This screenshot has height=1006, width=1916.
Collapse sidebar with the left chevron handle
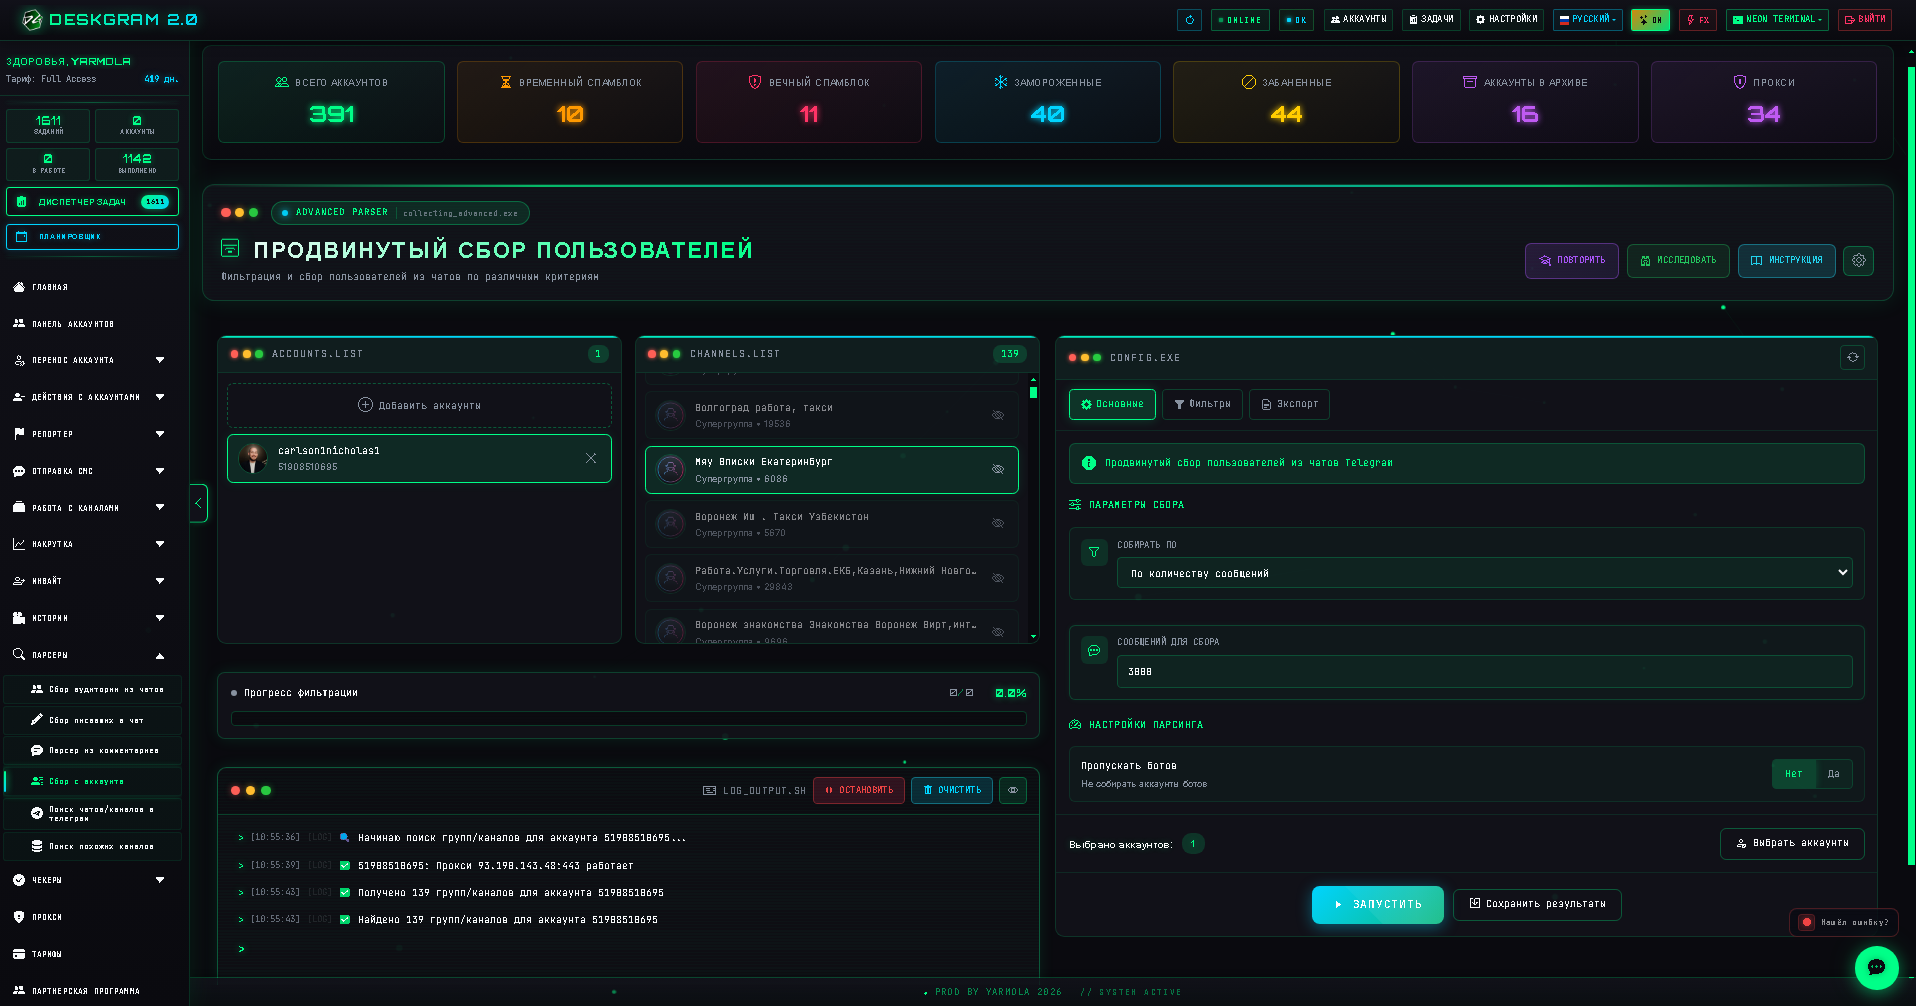(x=198, y=503)
